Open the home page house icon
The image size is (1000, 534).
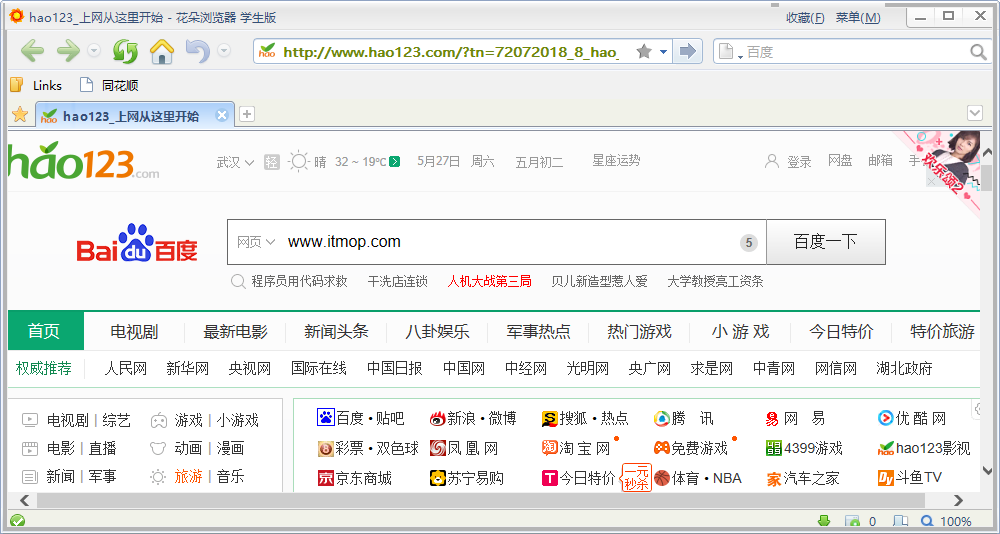pos(162,51)
